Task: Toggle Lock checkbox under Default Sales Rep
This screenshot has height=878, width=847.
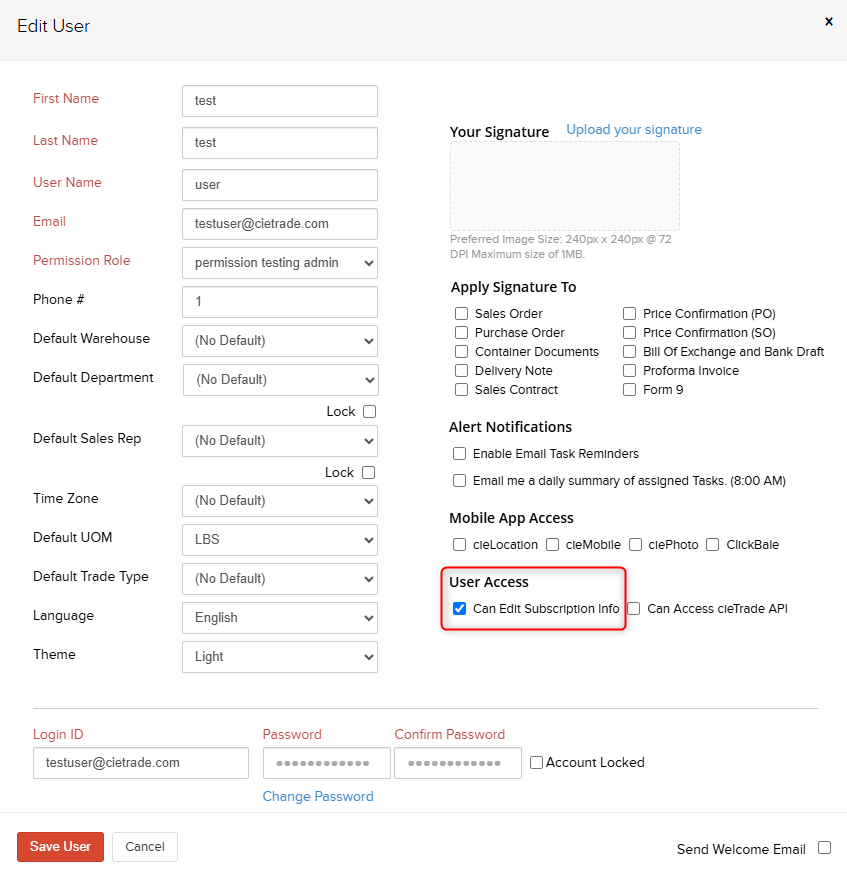Action: click(368, 473)
